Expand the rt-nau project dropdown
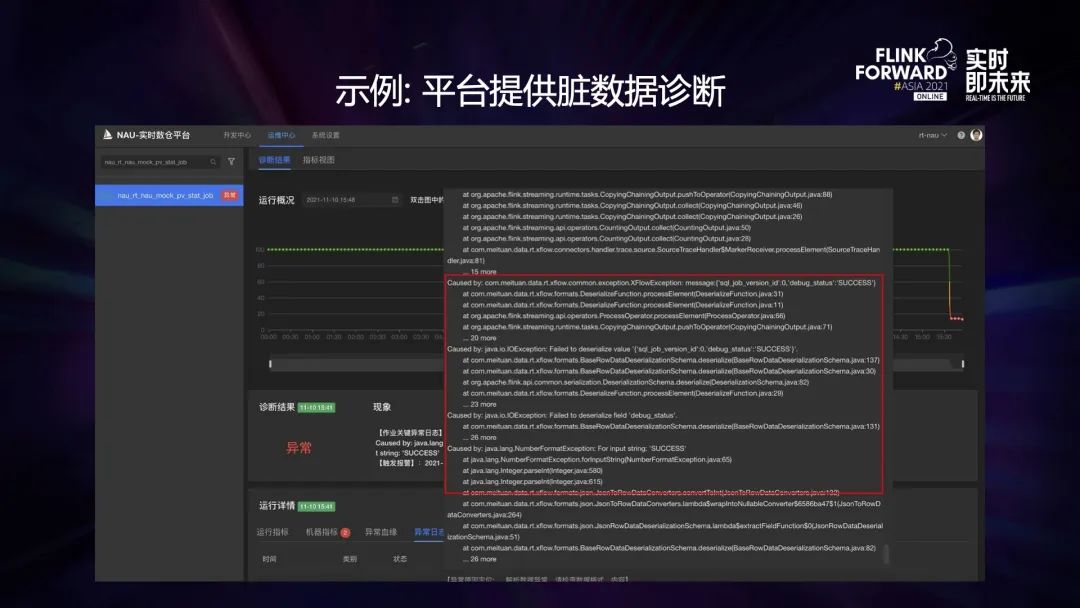 [933, 135]
